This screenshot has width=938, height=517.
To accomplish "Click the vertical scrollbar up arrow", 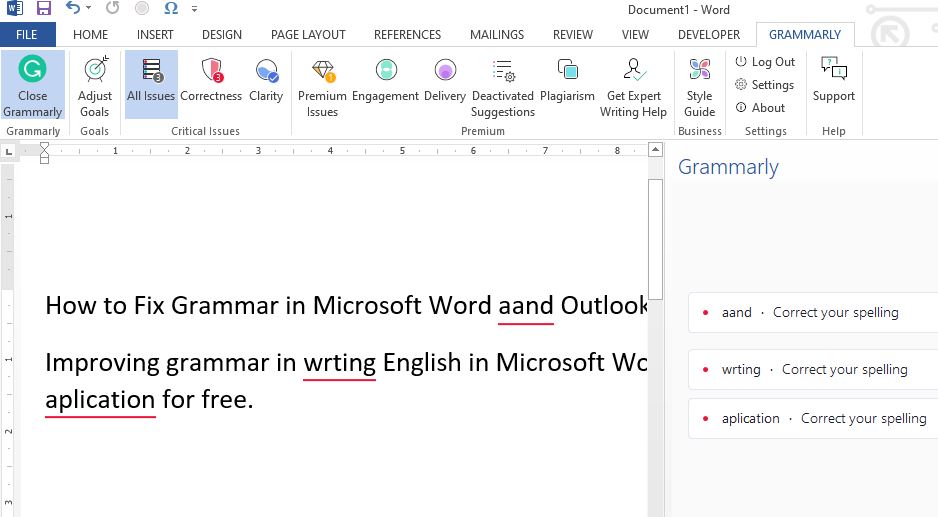I will [656, 150].
